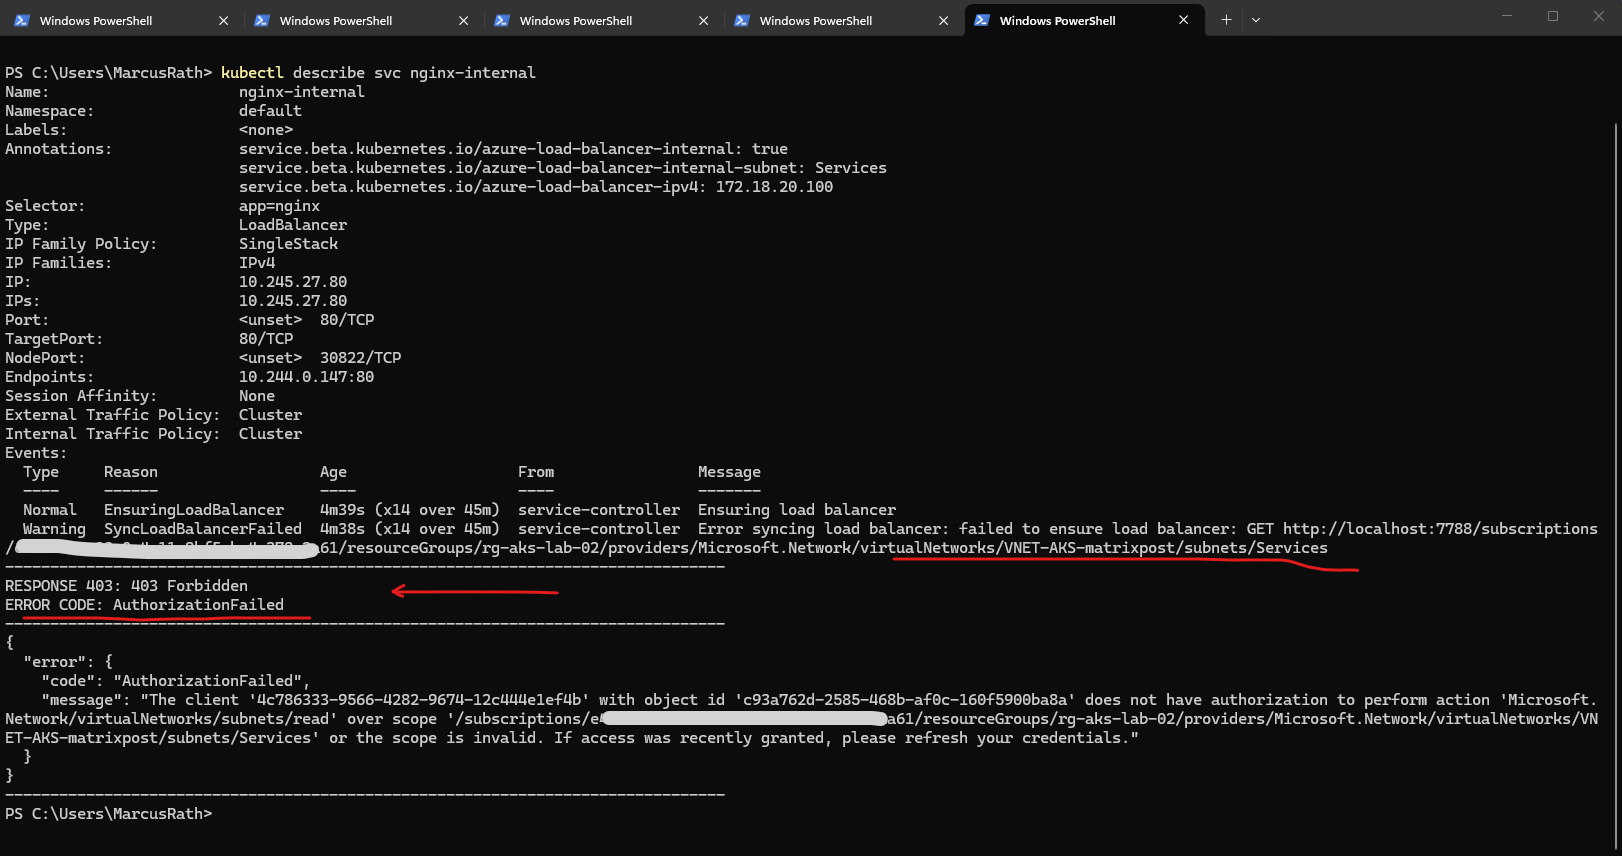Switch to the fourth tab by its title

click(815, 21)
